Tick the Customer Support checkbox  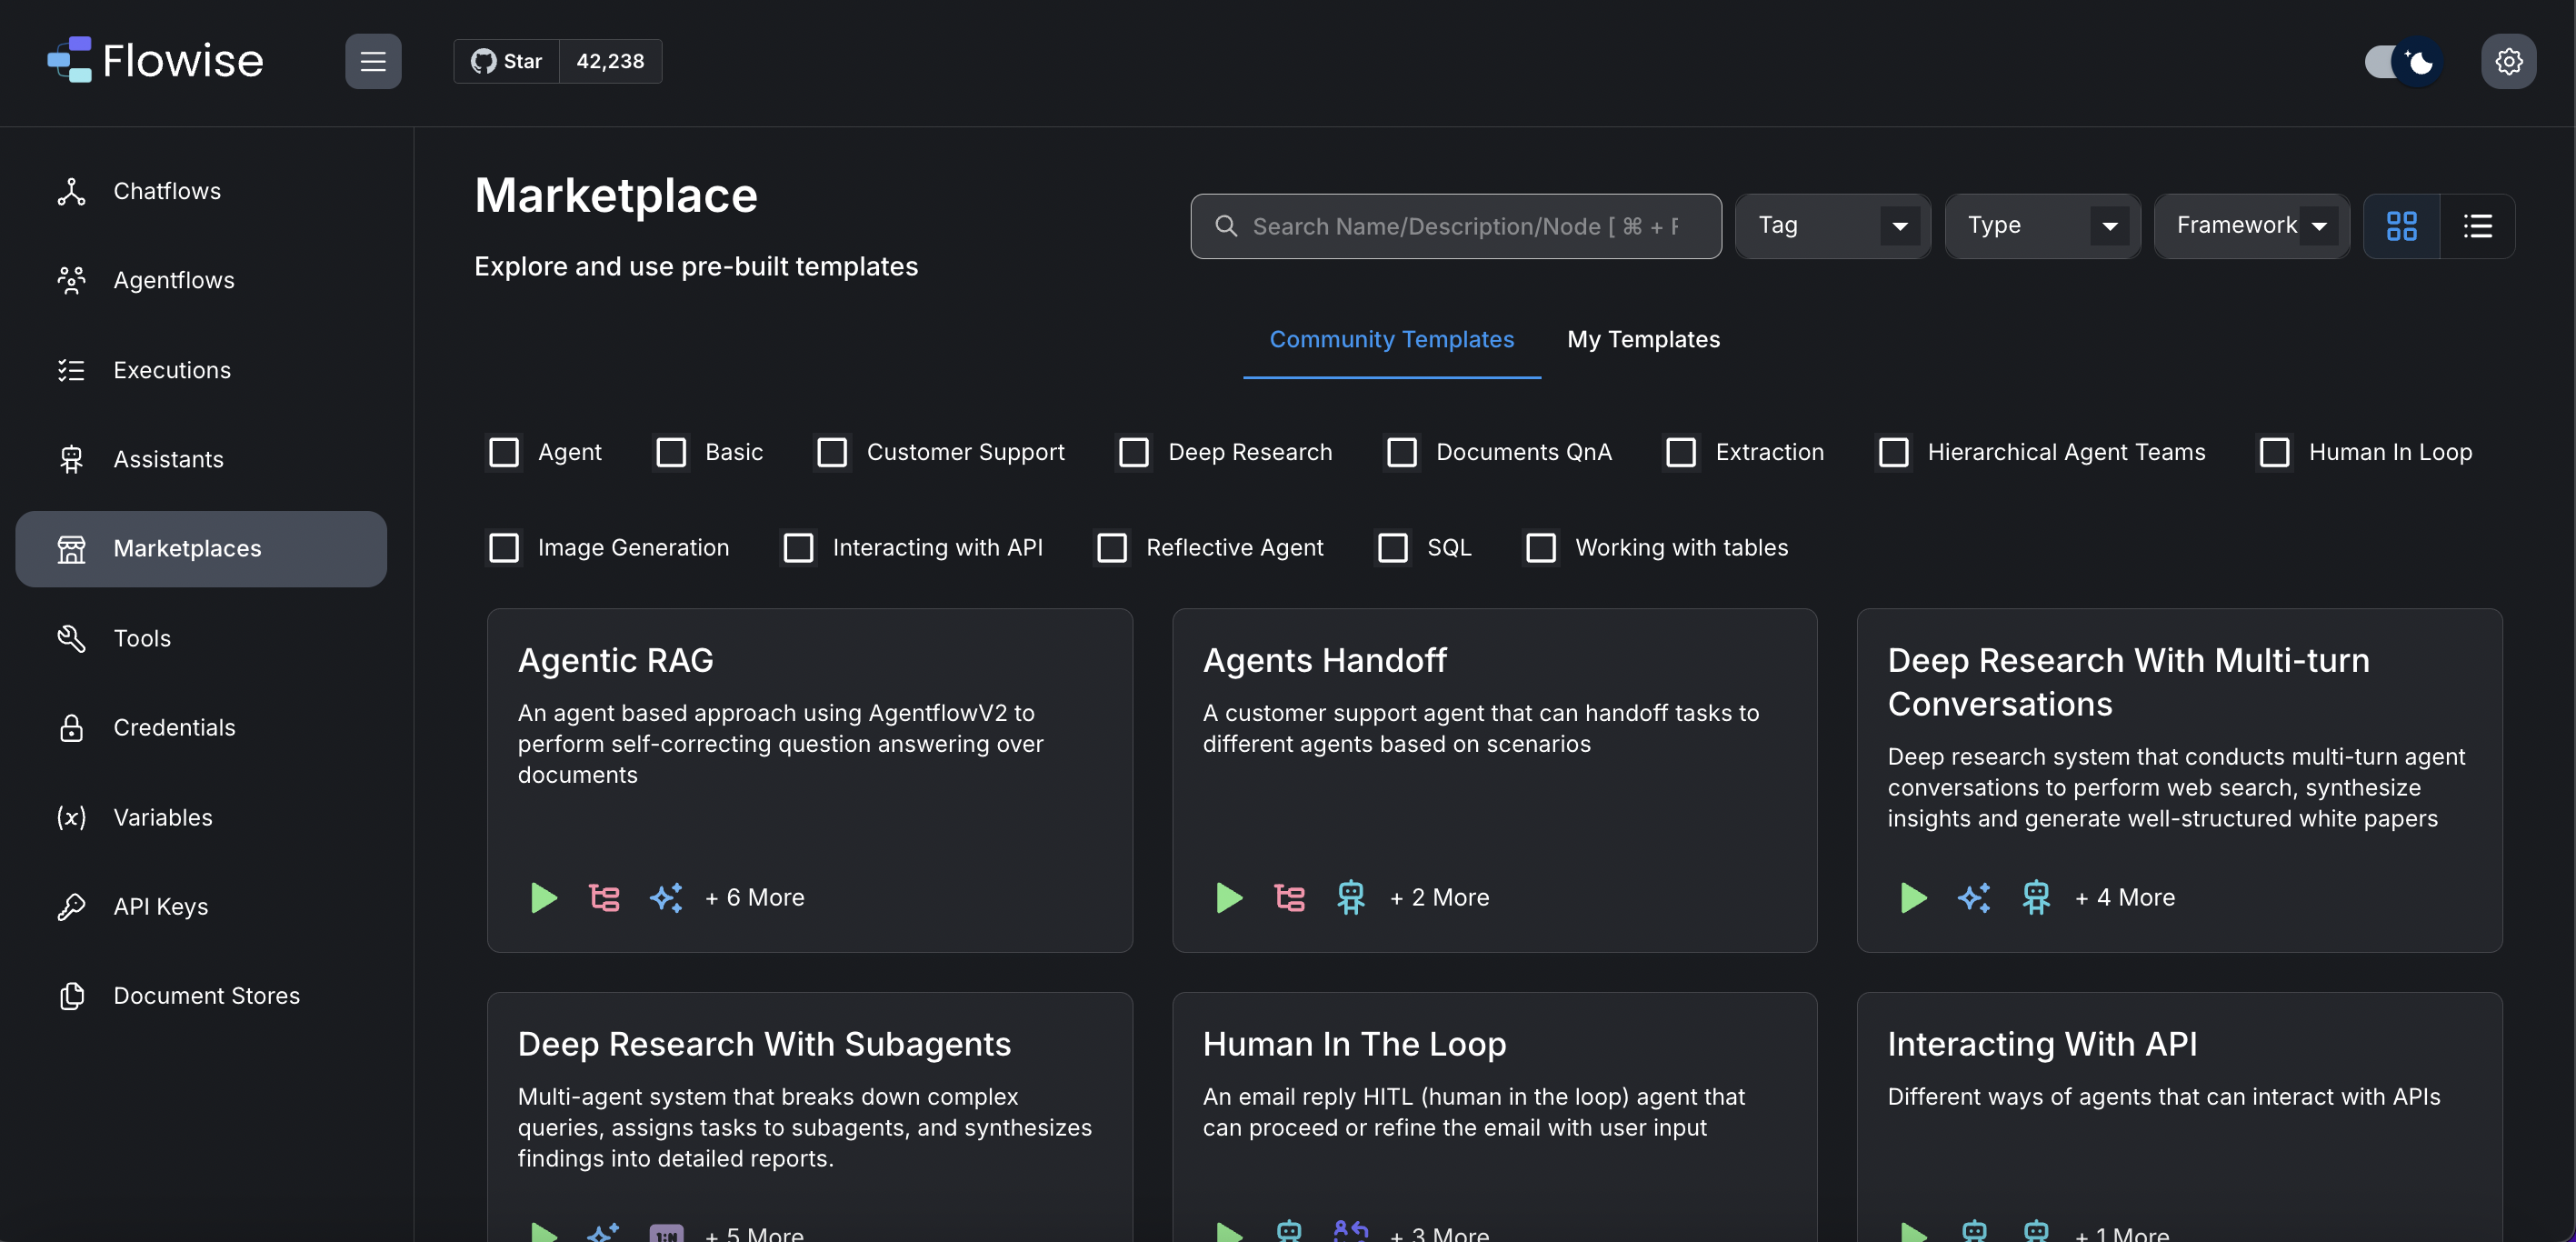pyautogui.click(x=831, y=452)
